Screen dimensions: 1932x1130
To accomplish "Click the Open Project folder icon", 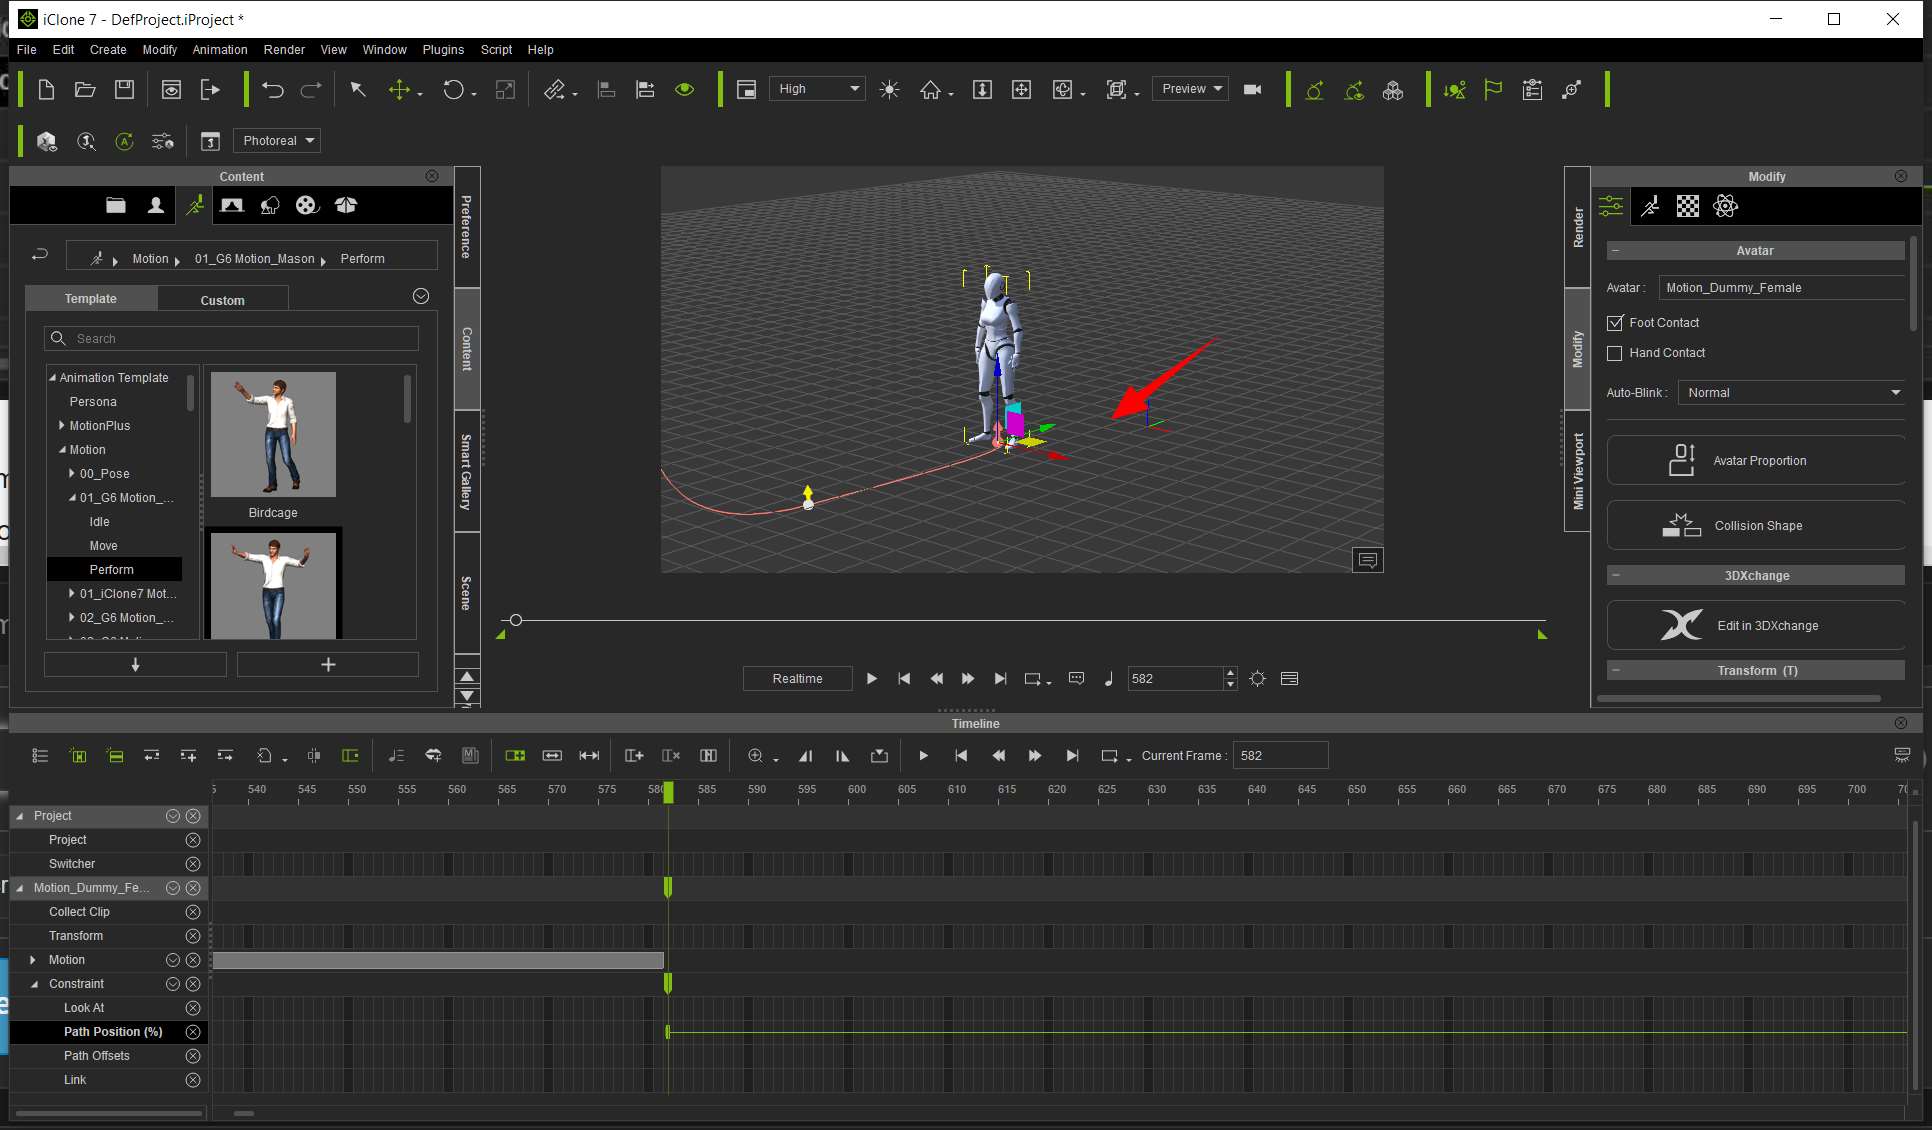I will click(85, 90).
